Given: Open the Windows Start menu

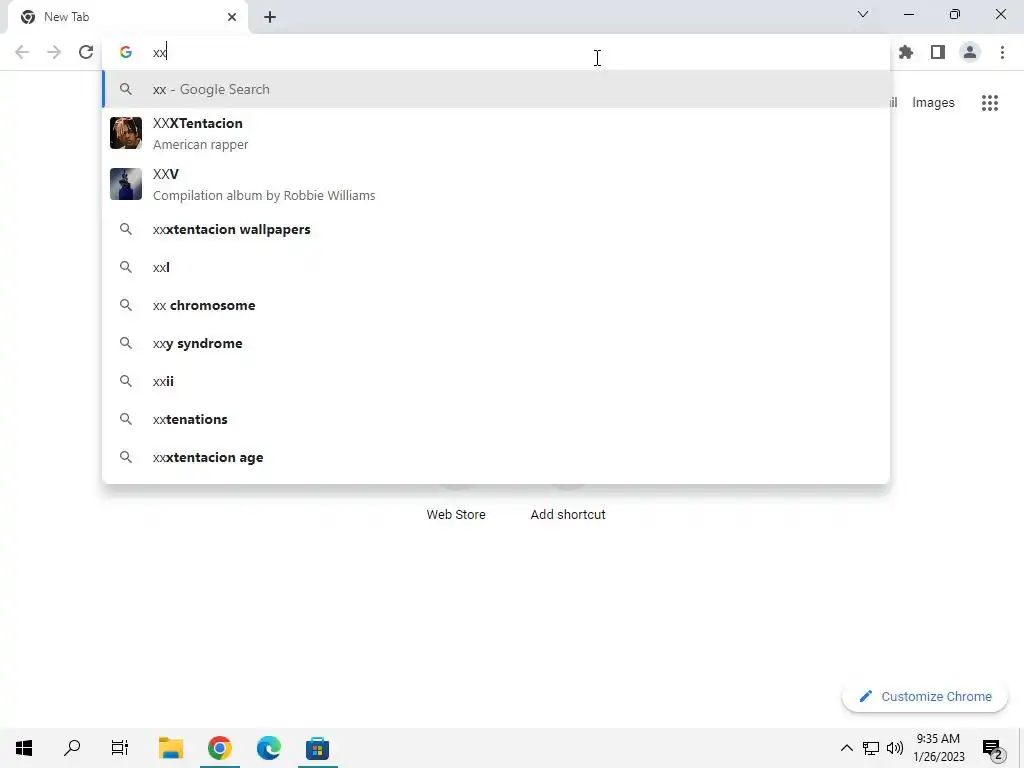Looking at the screenshot, I should tap(24, 748).
